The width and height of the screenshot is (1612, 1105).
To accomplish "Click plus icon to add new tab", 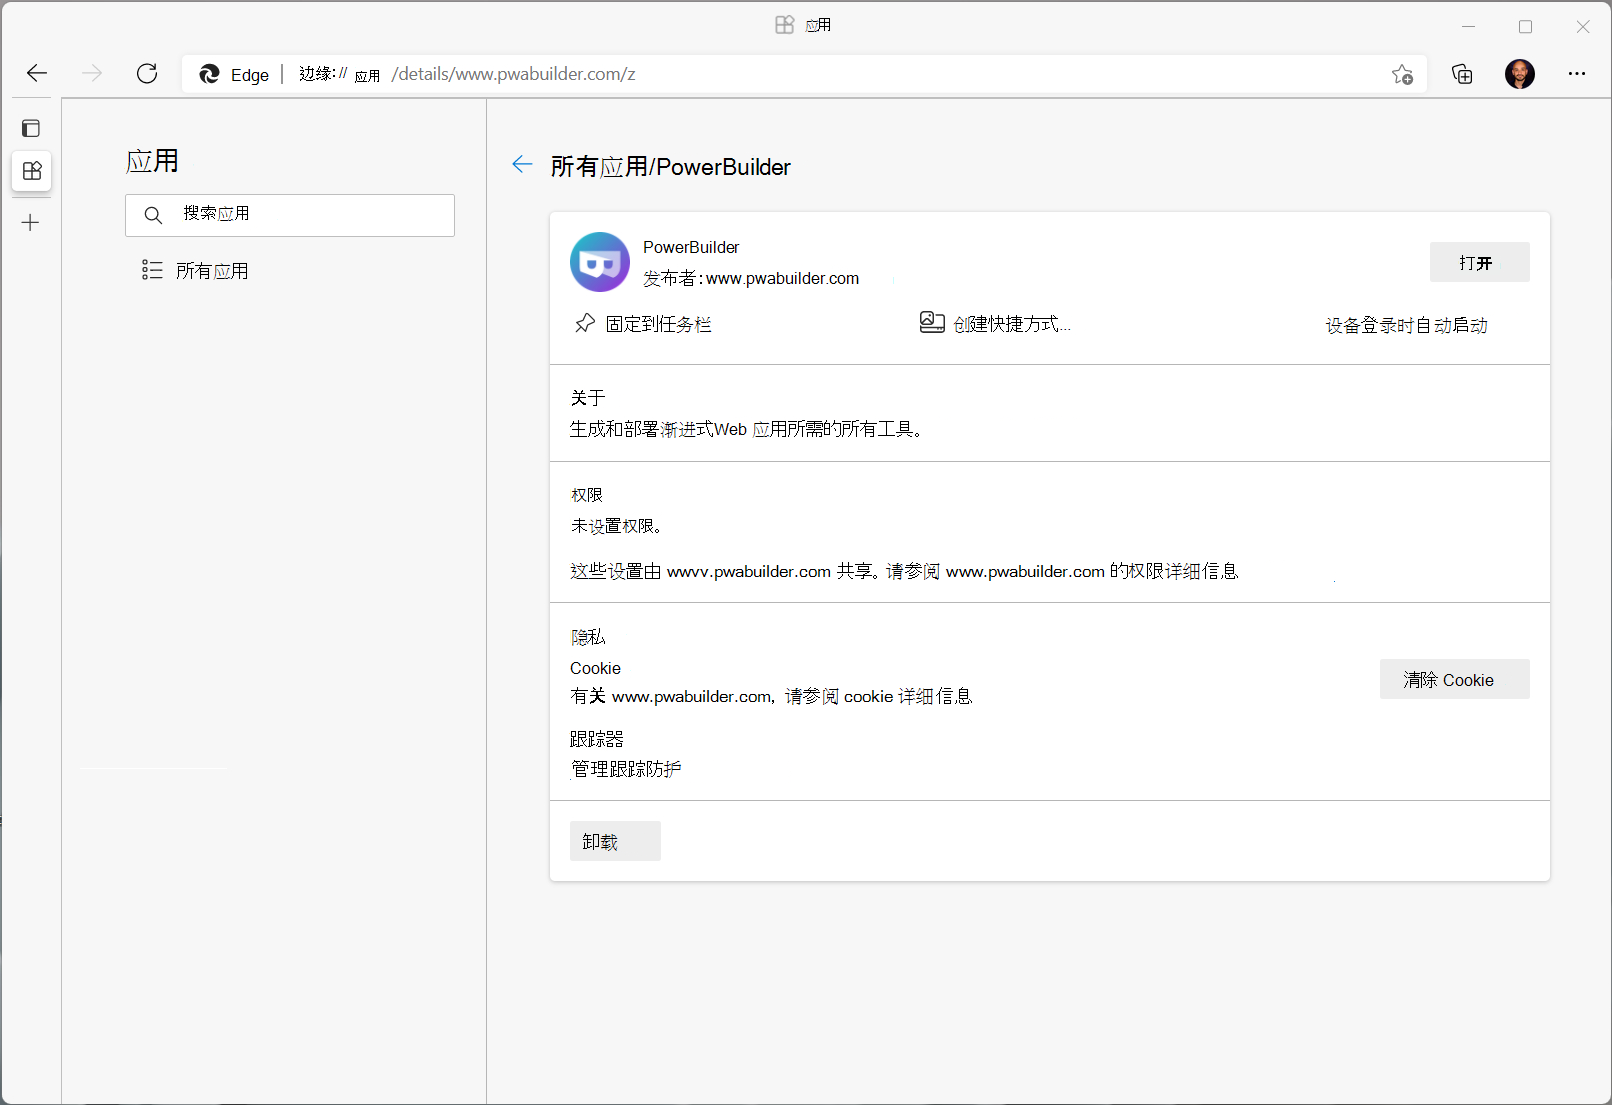I will click(31, 223).
